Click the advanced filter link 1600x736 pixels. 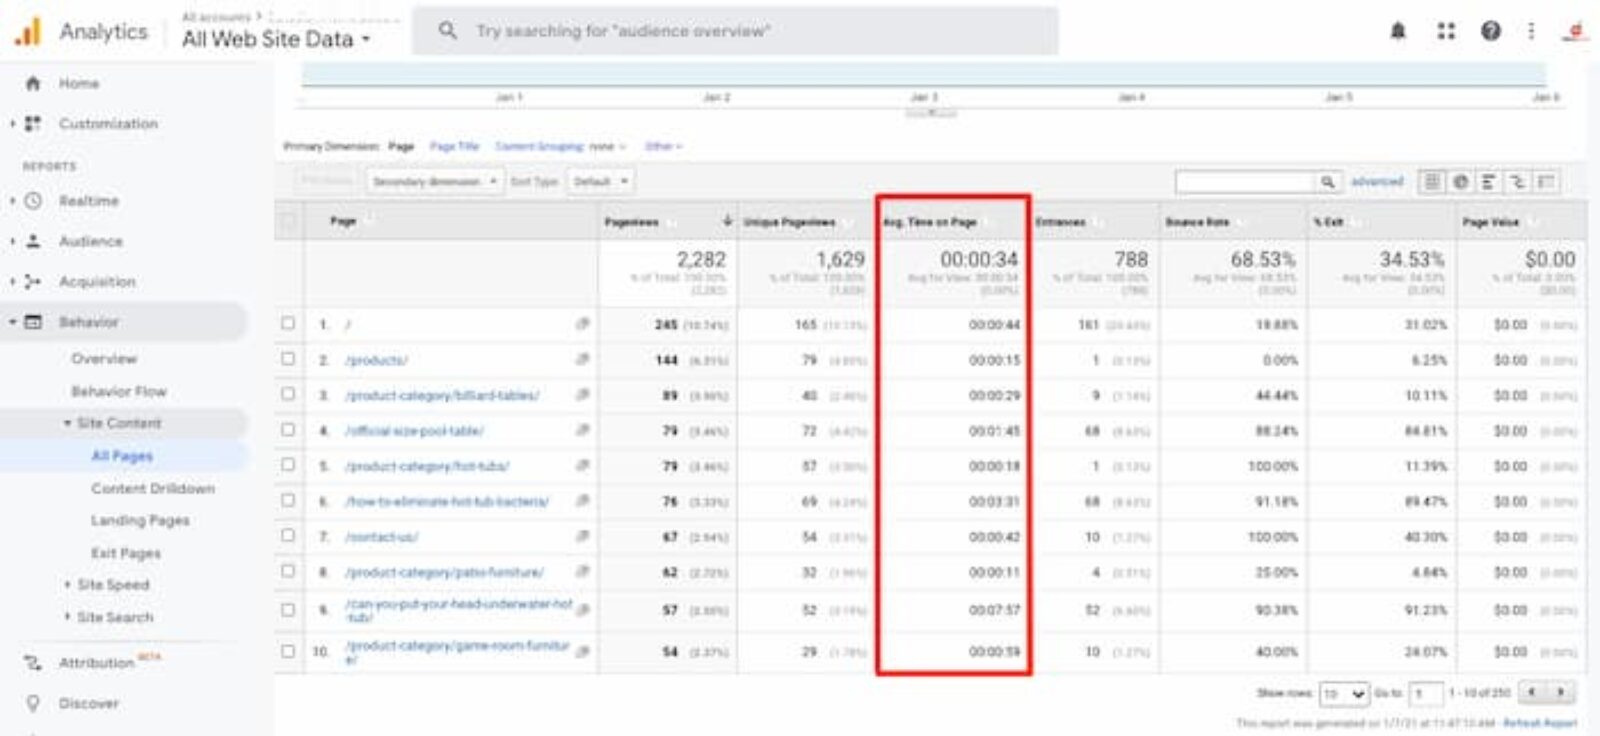[1377, 182]
